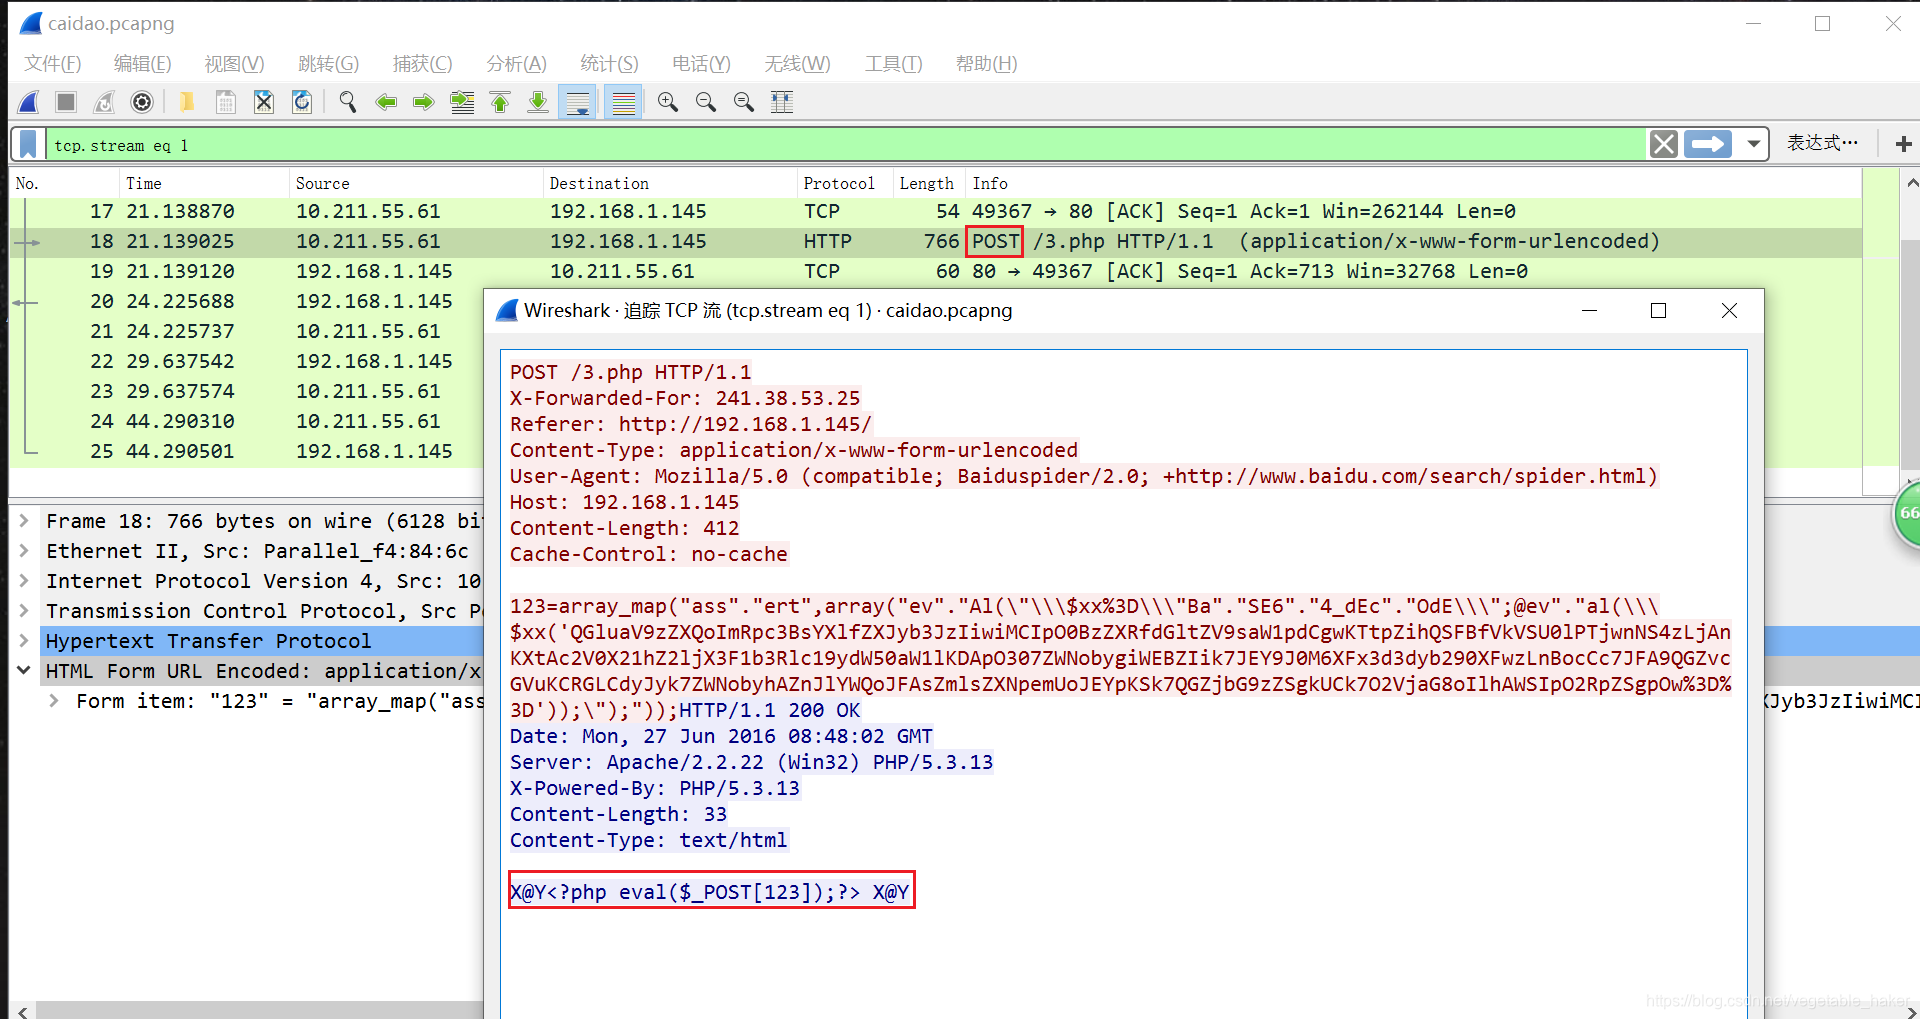Sort packets by the Destination column
Image resolution: width=1920 pixels, height=1019 pixels.
coord(670,183)
